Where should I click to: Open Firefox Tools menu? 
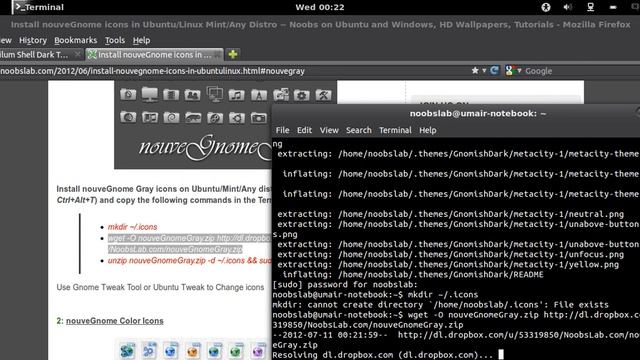click(x=115, y=40)
